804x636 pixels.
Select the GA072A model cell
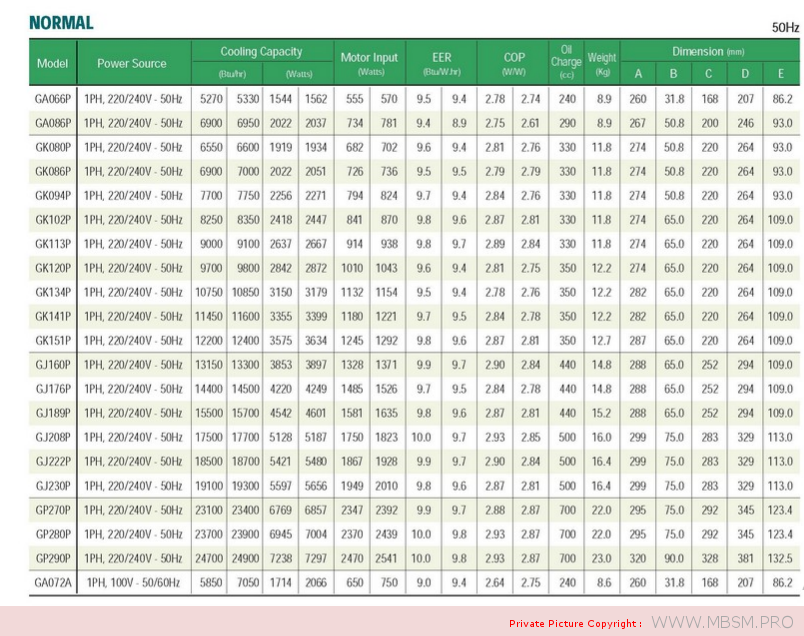pyautogui.click(x=52, y=581)
